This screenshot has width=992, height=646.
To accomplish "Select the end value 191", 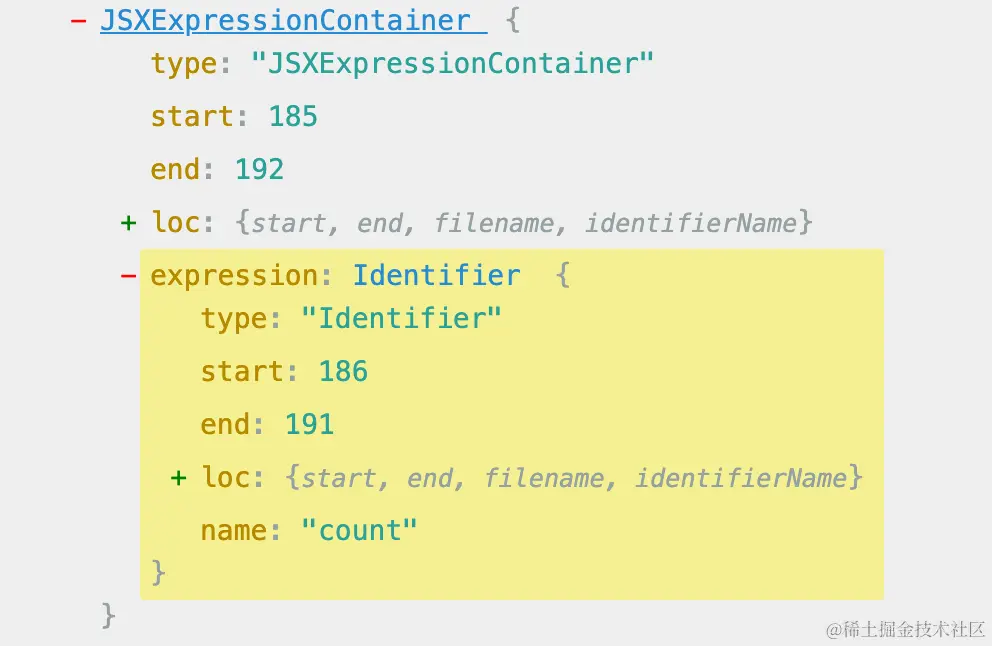I will [x=309, y=425].
